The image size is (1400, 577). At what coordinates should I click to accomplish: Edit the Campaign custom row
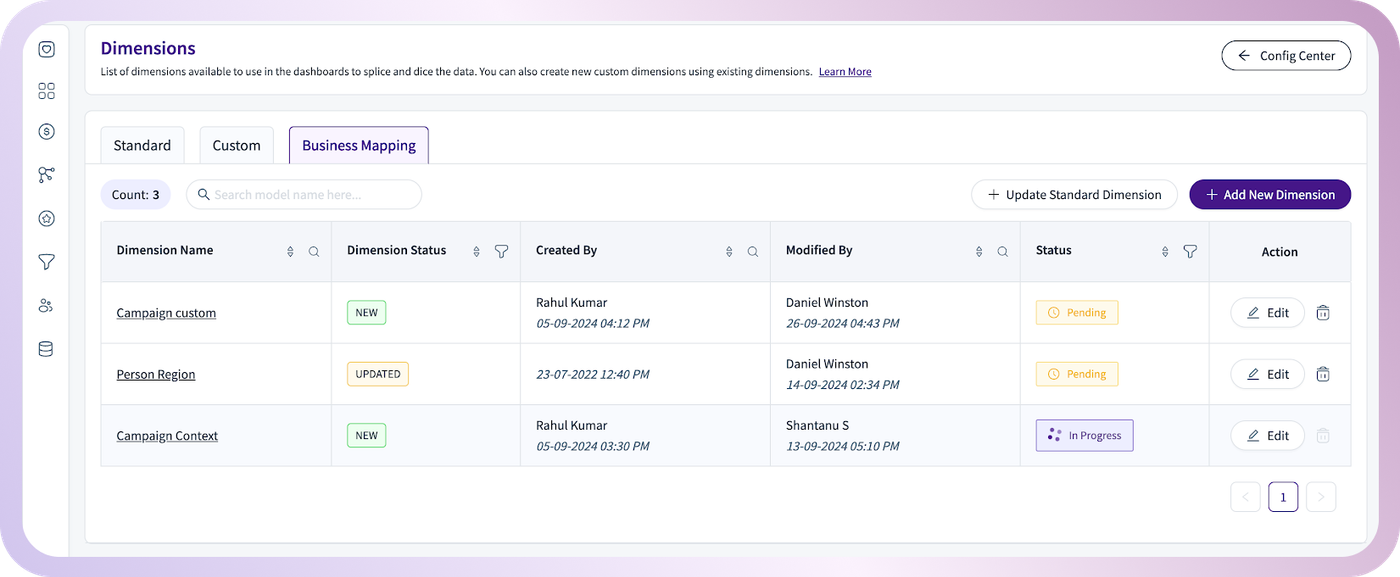1267,313
